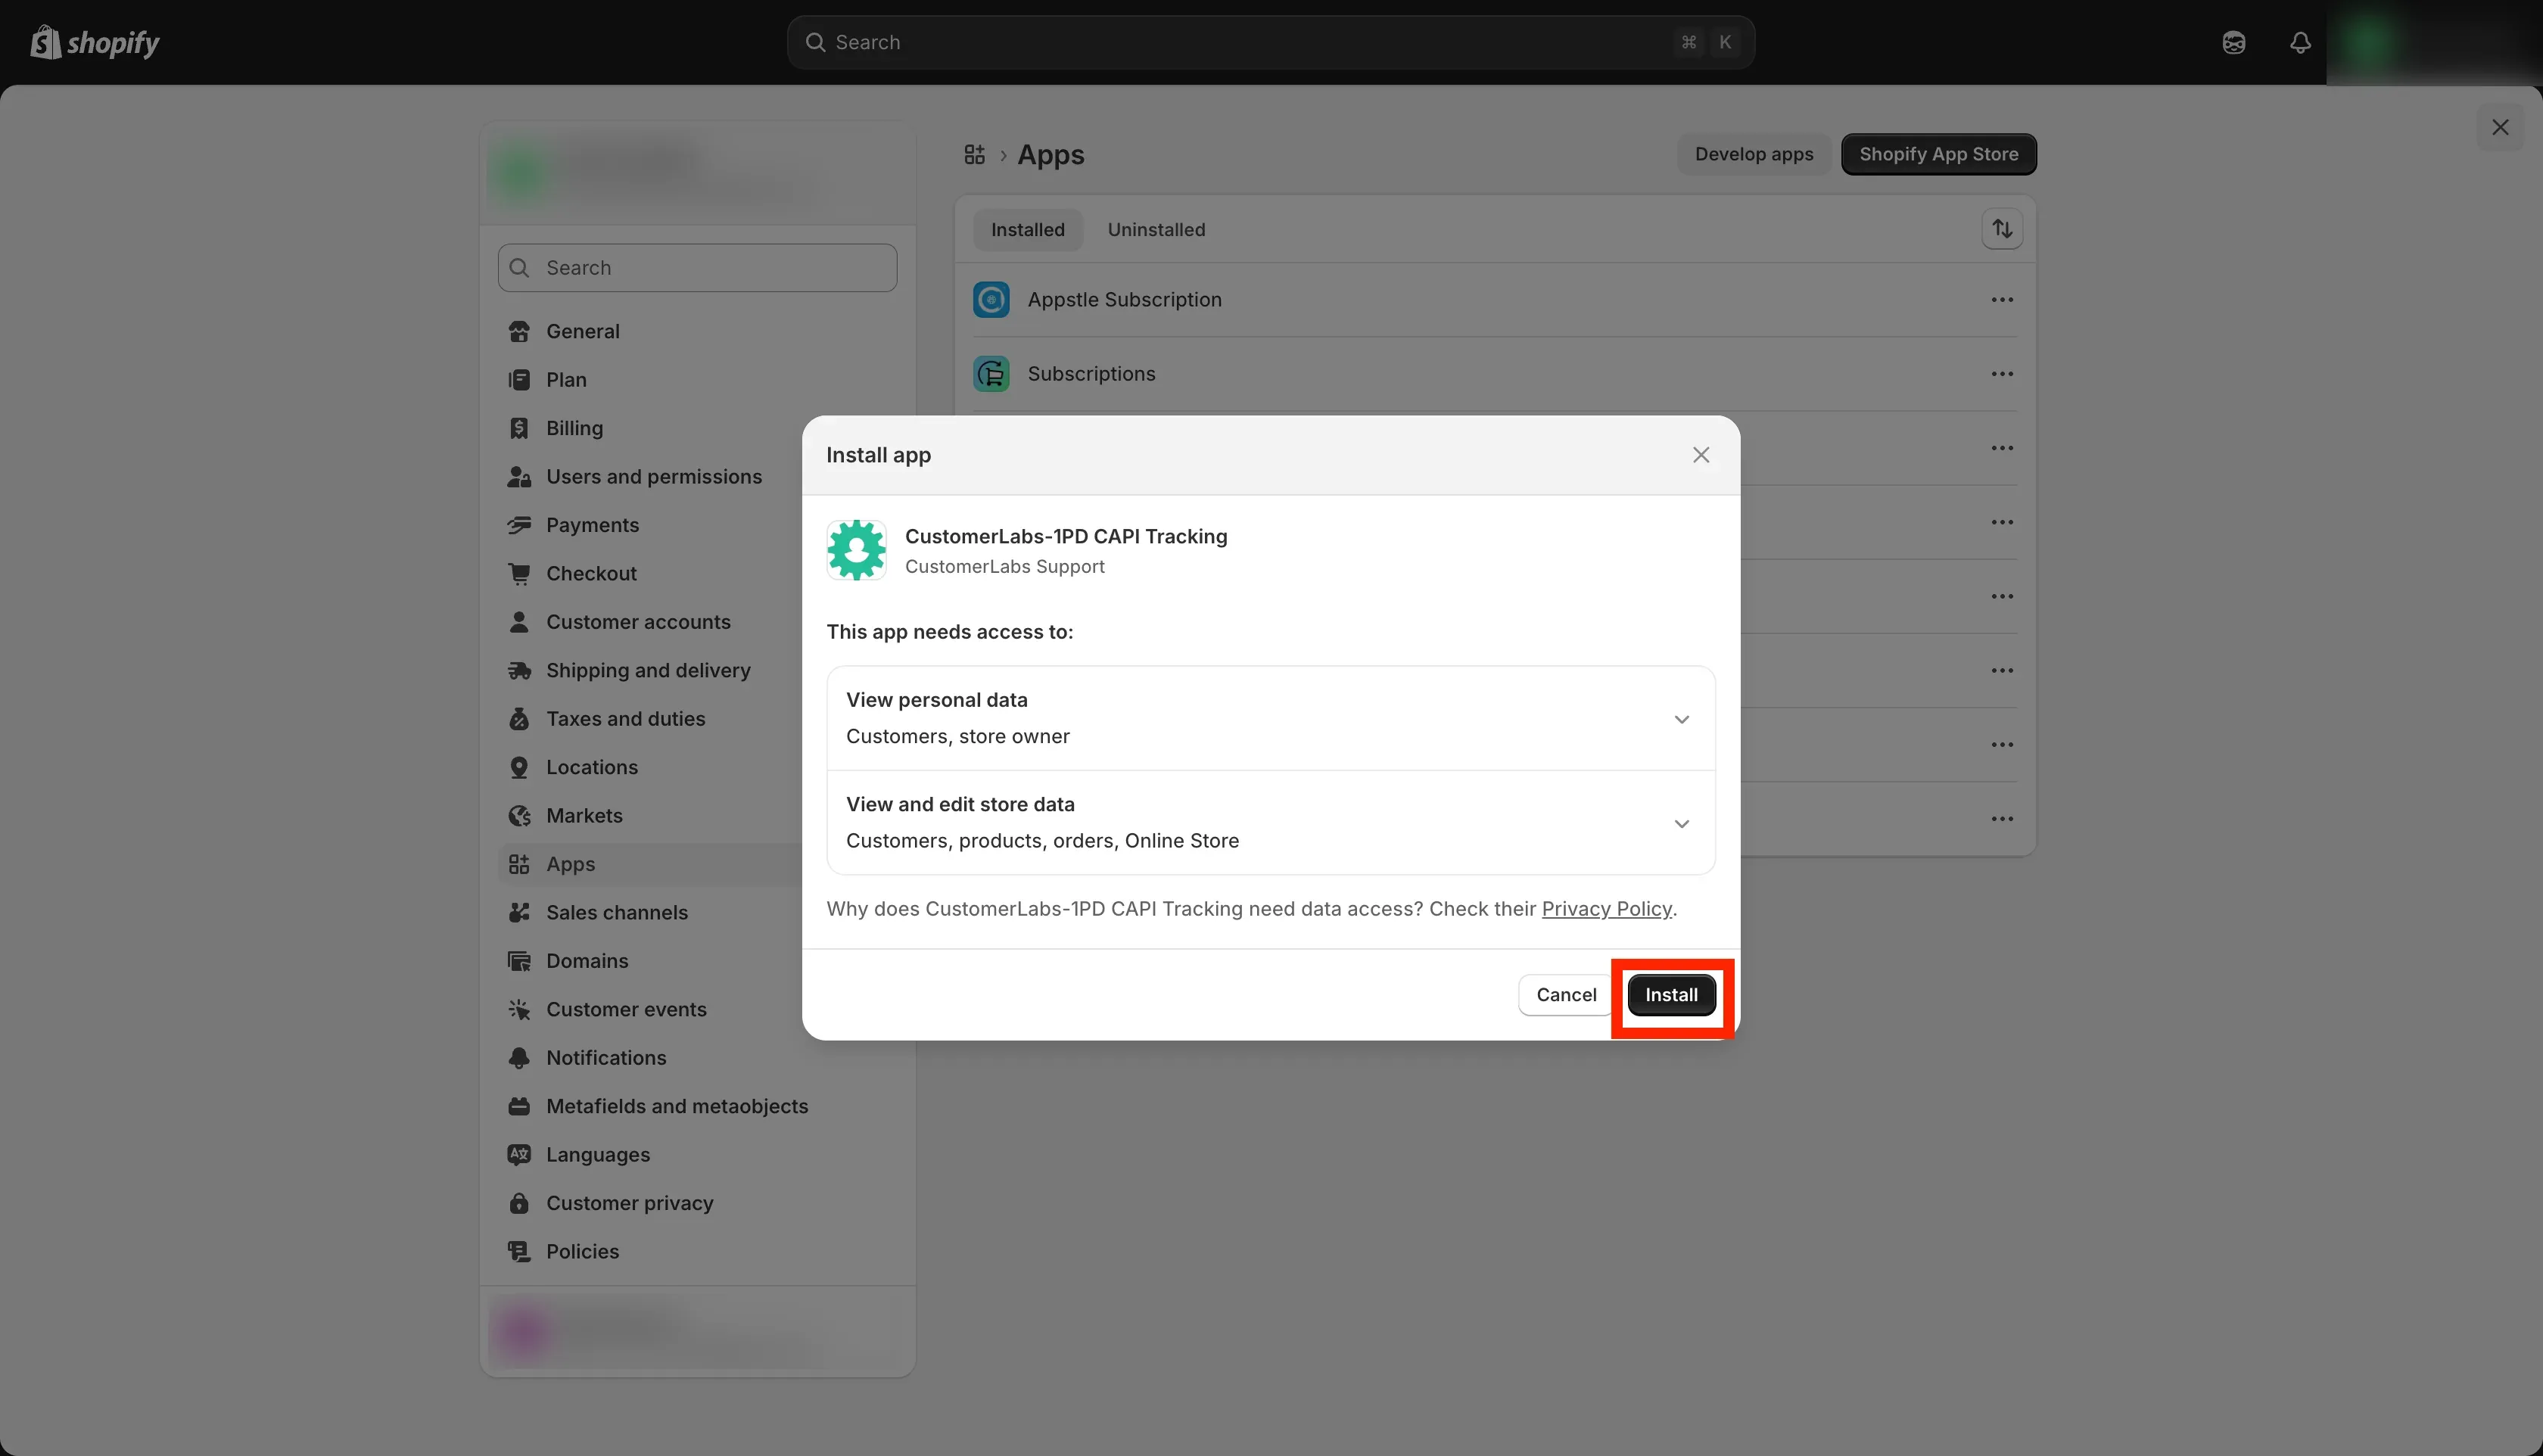The height and width of the screenshot is (1456, 2543).
Task: Open the Privacy Policy link
Action: point(1606,909)
